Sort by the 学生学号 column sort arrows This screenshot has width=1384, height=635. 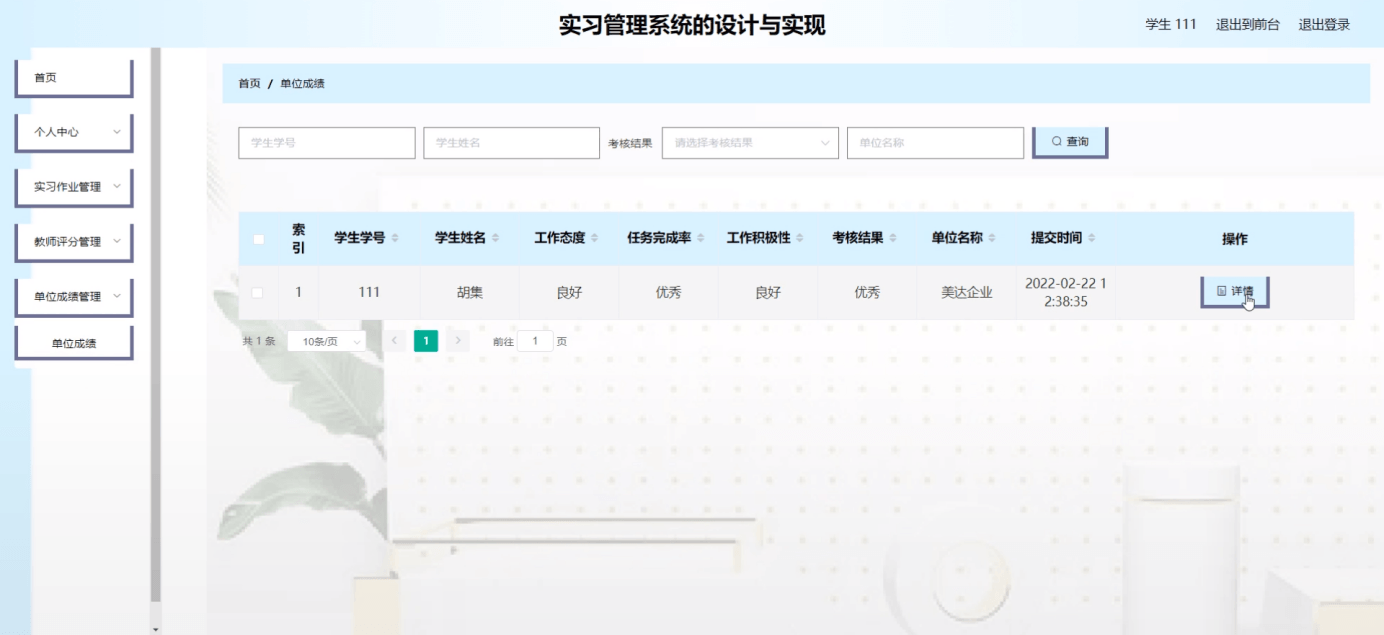pyautogui.click(x=395, y=238)
